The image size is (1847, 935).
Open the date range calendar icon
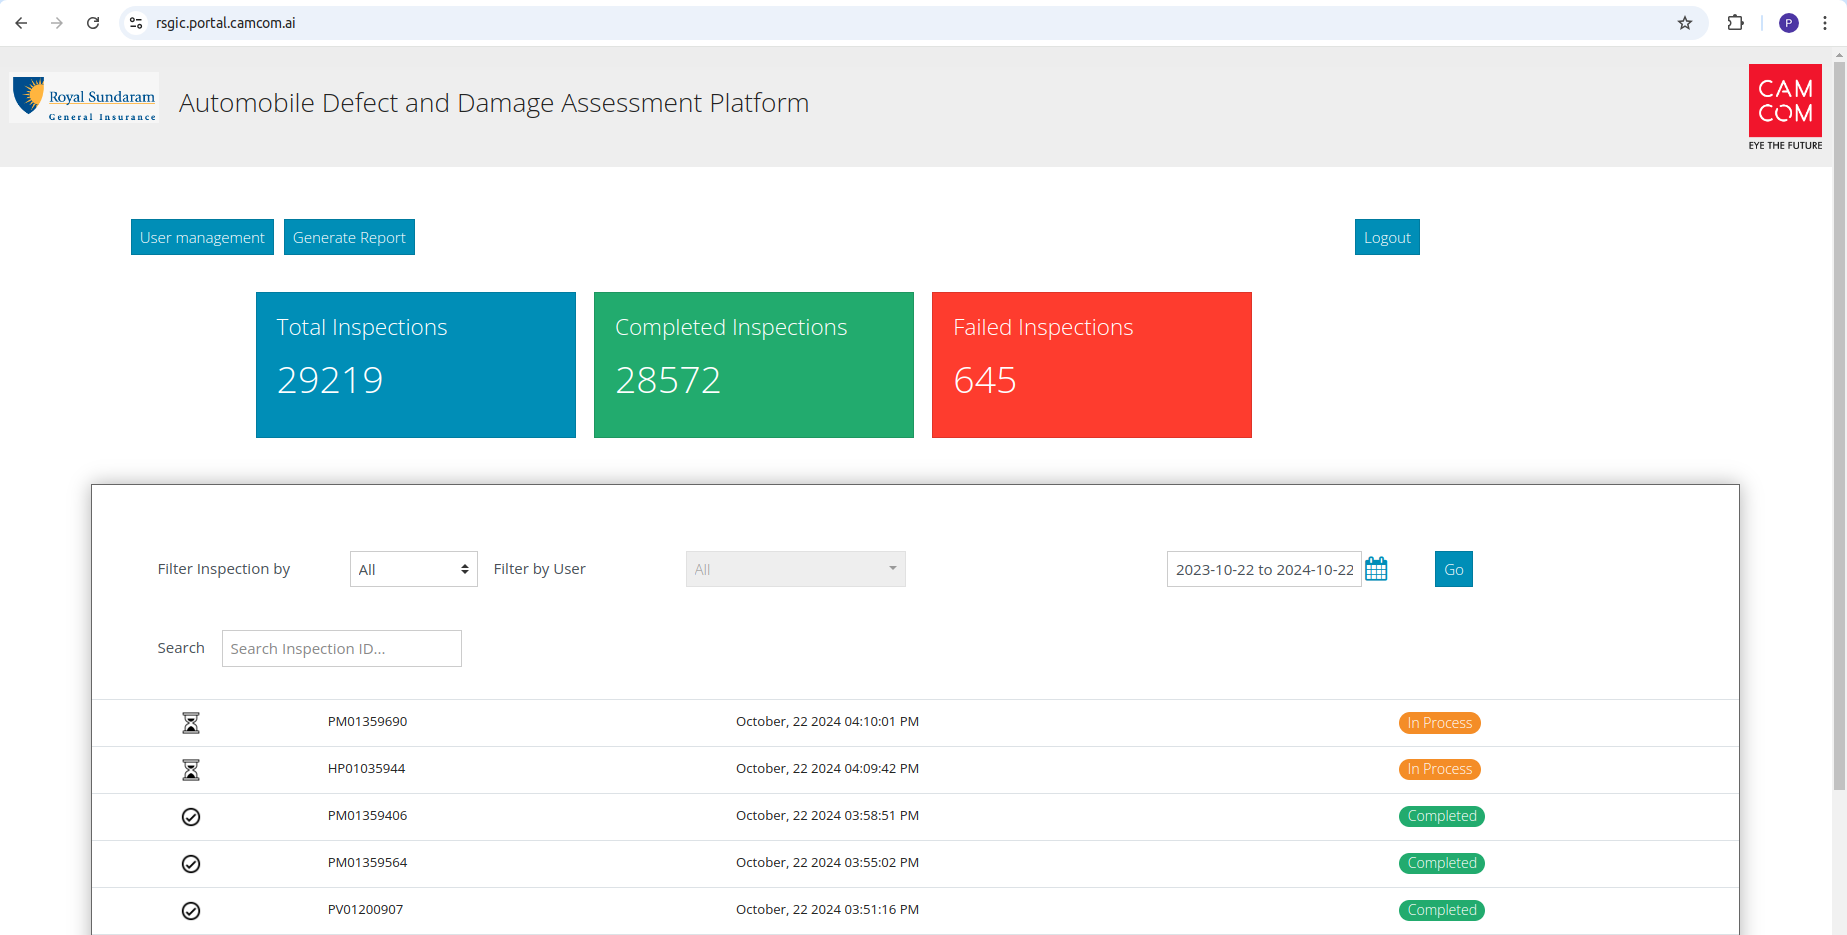(1376, 569)
